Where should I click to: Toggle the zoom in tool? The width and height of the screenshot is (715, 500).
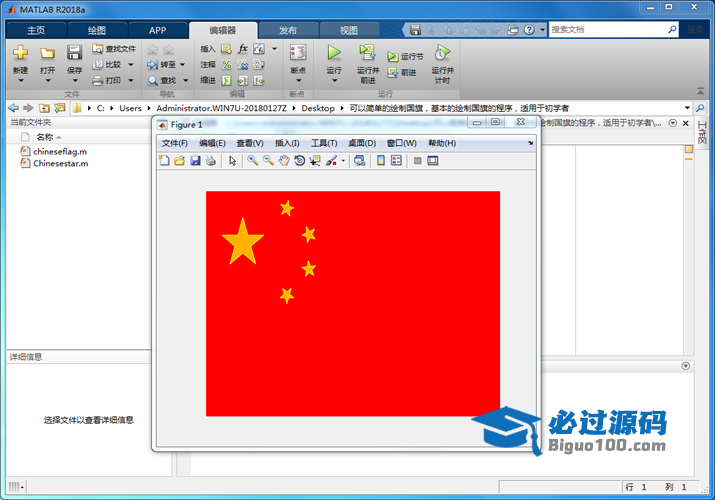253,160
